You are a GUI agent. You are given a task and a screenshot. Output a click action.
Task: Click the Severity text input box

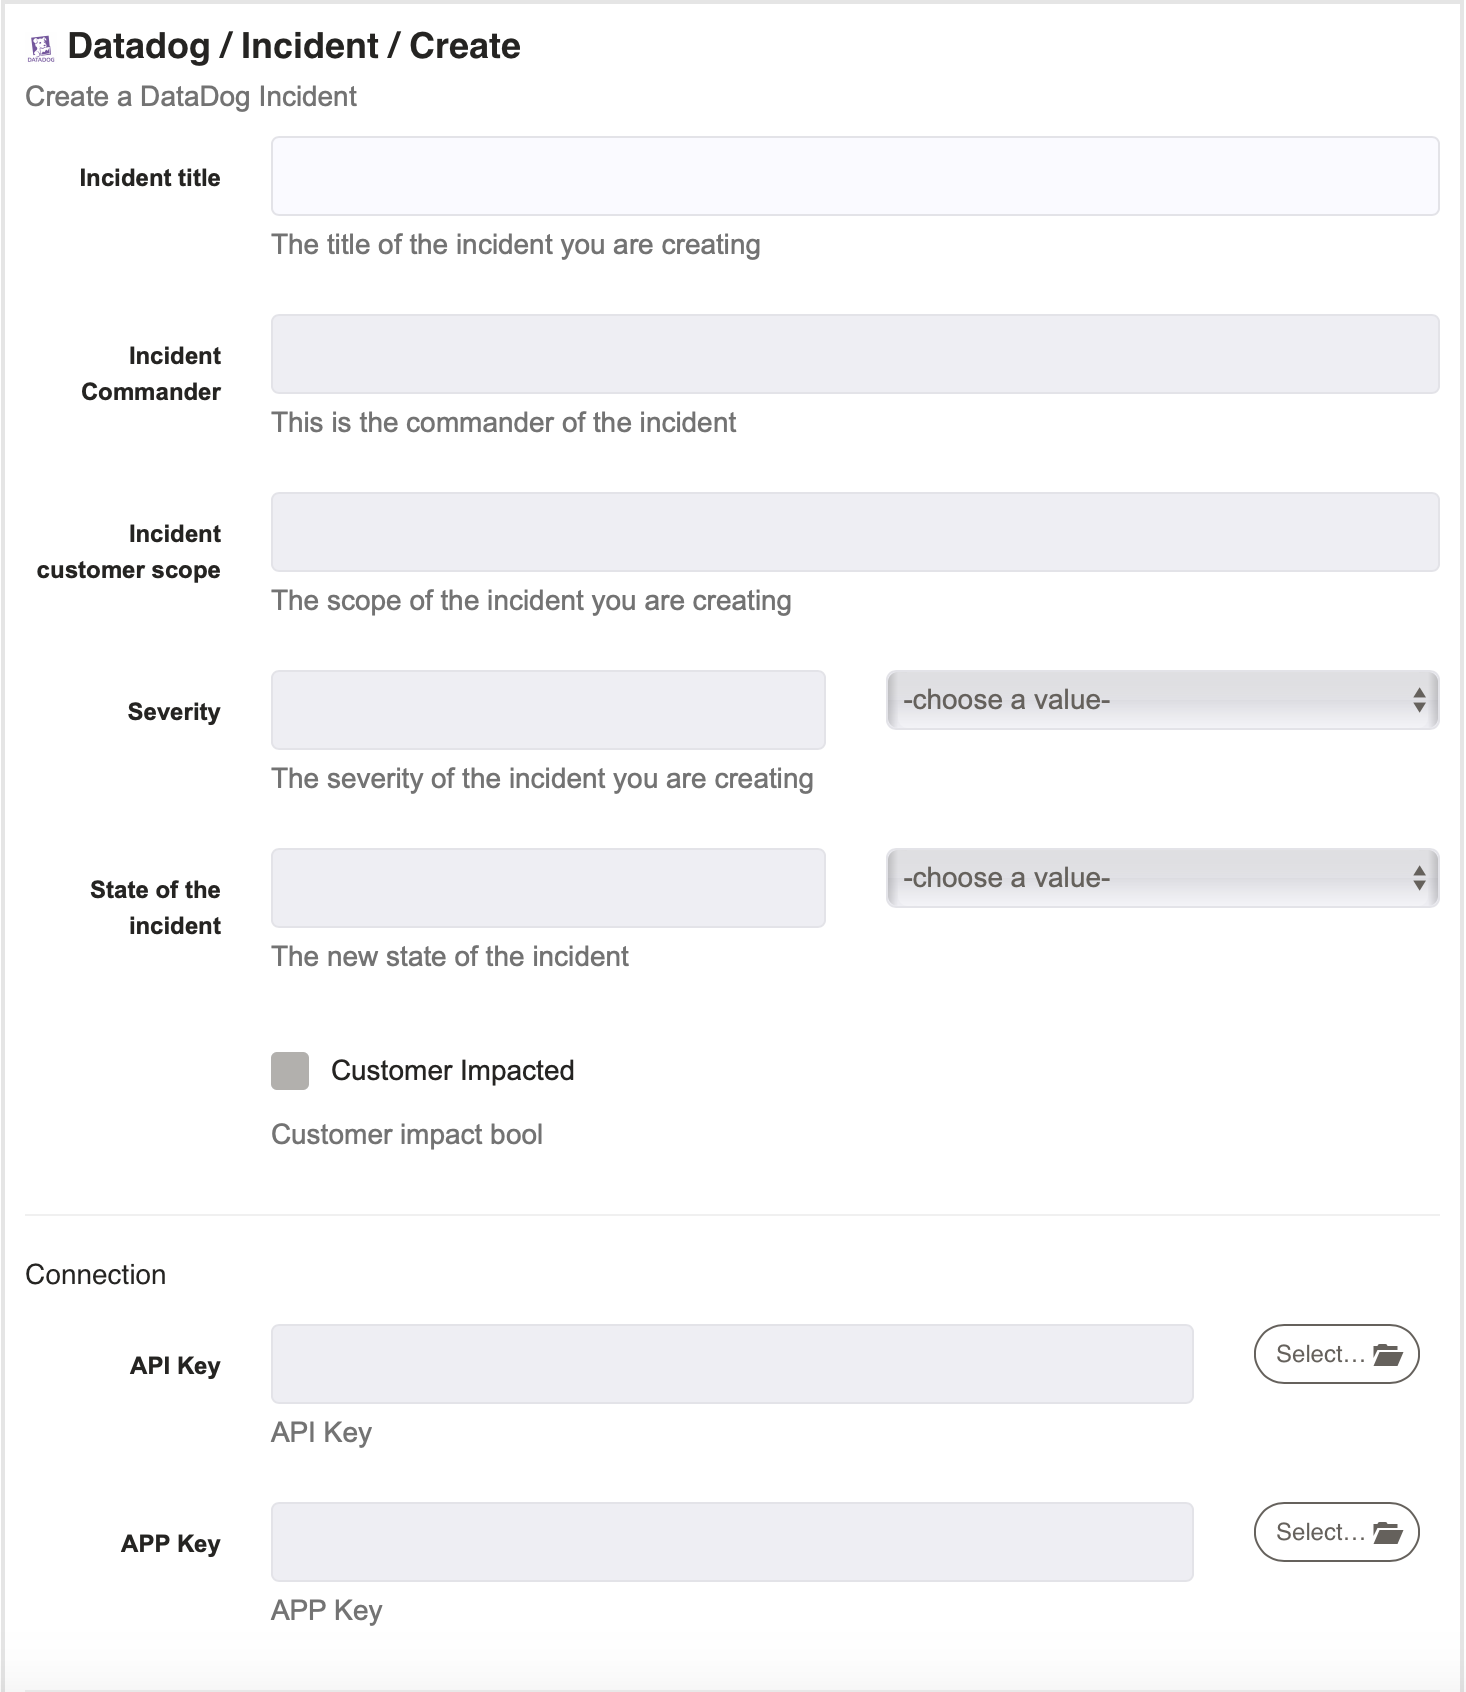click(x=548, y=710)
